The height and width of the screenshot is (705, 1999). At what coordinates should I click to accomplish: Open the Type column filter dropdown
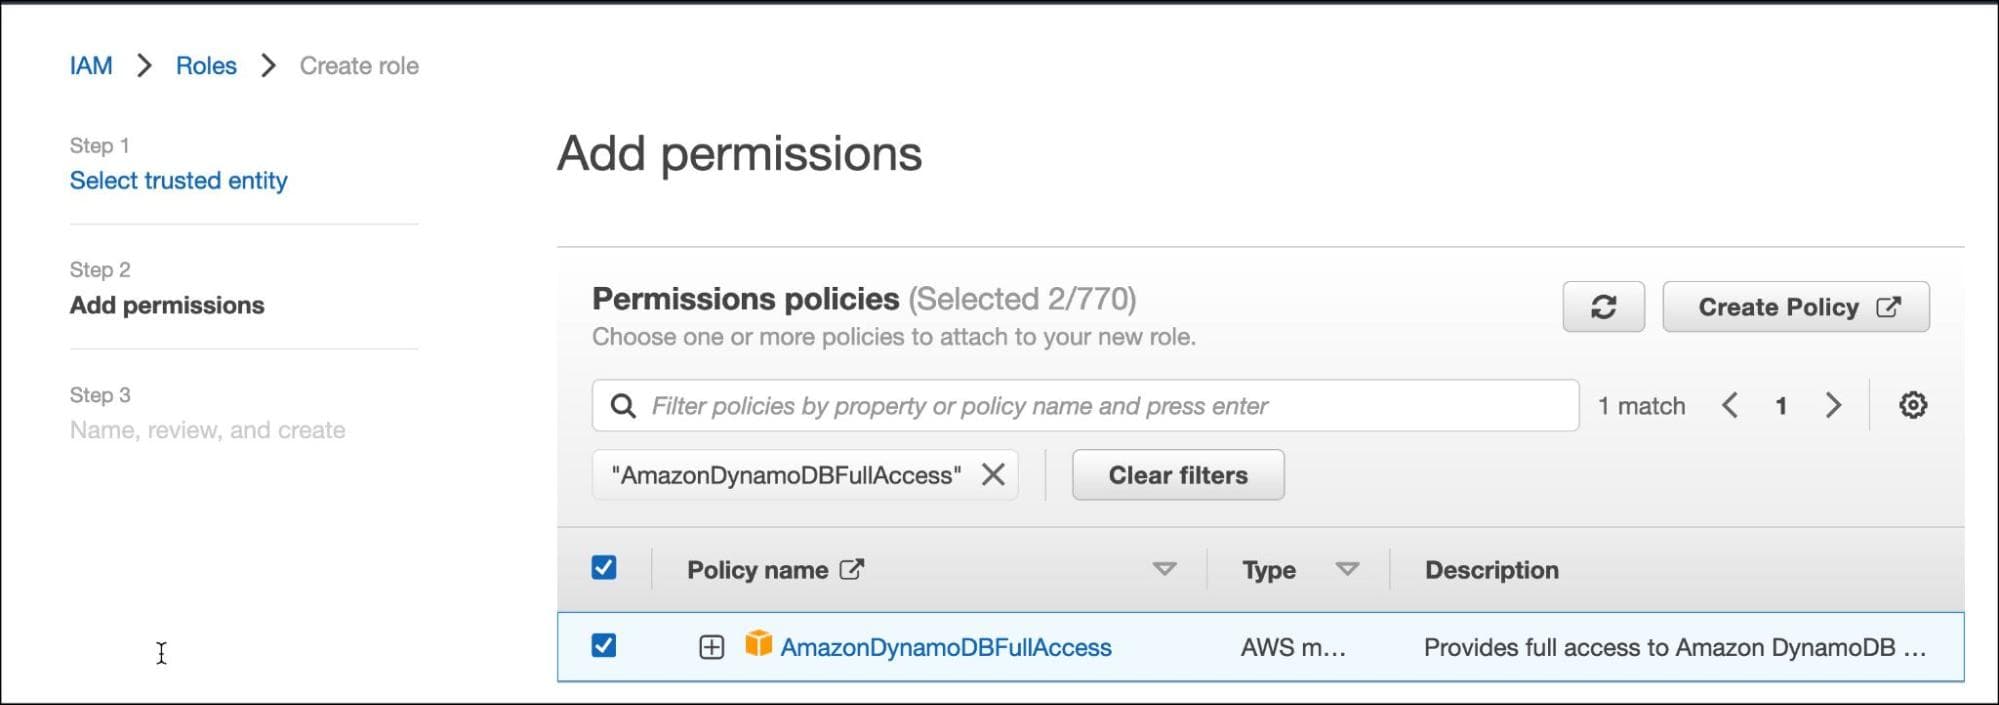coord(1349,568)
